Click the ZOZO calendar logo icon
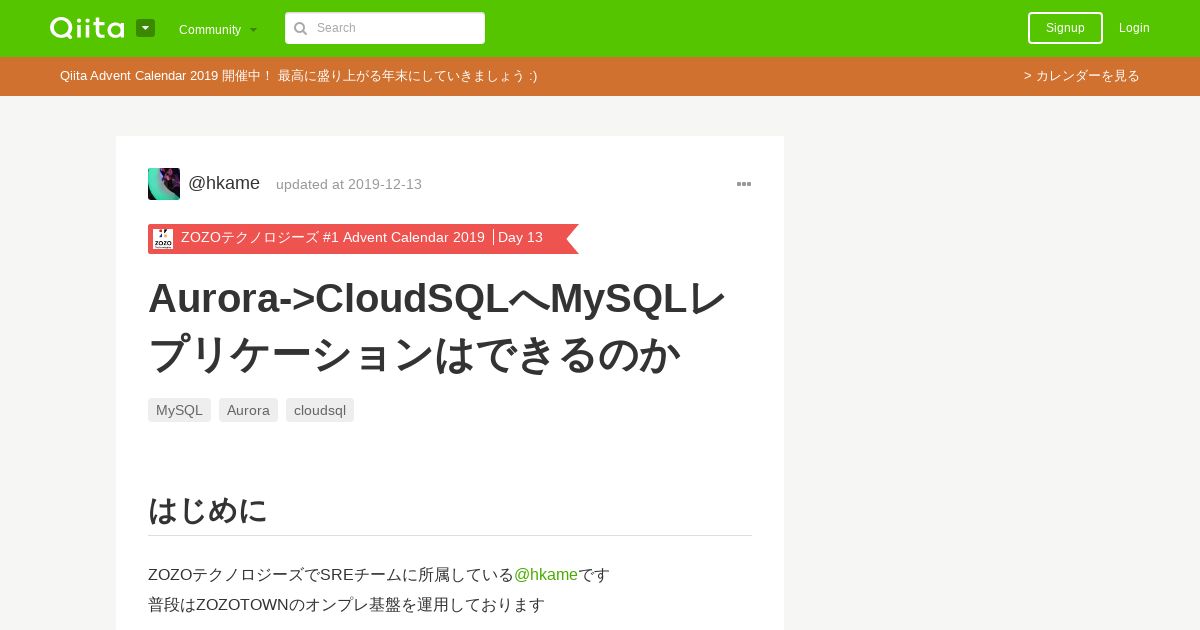 [x=163, y=238]
